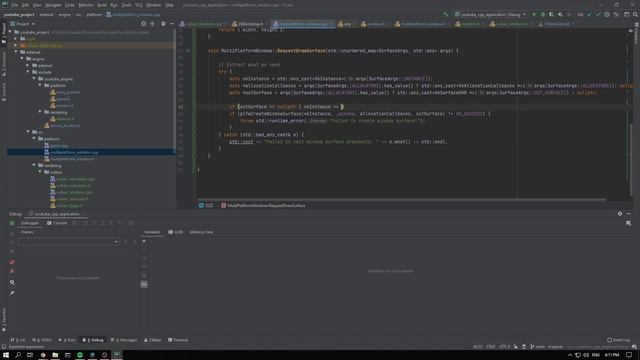Open the File menu
The image size is (640, 360).
(15, 5)
